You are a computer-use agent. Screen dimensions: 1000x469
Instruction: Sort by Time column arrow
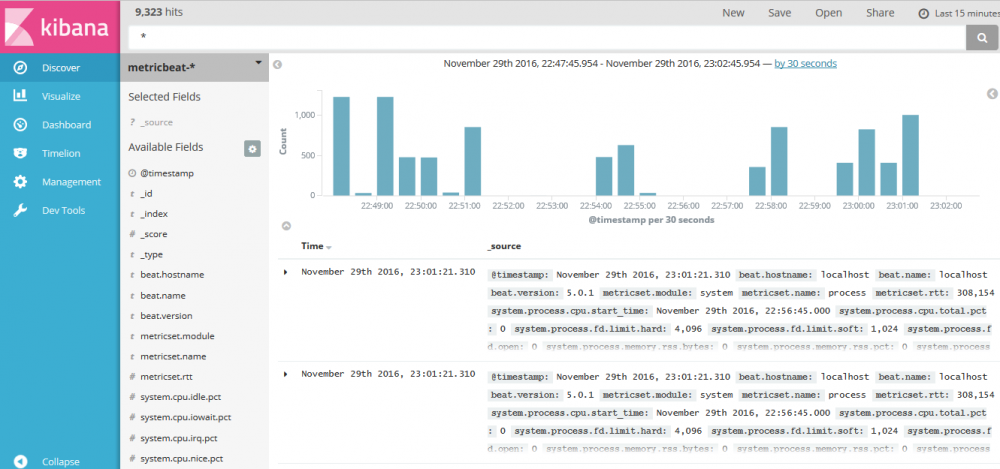tap(329, 247)
